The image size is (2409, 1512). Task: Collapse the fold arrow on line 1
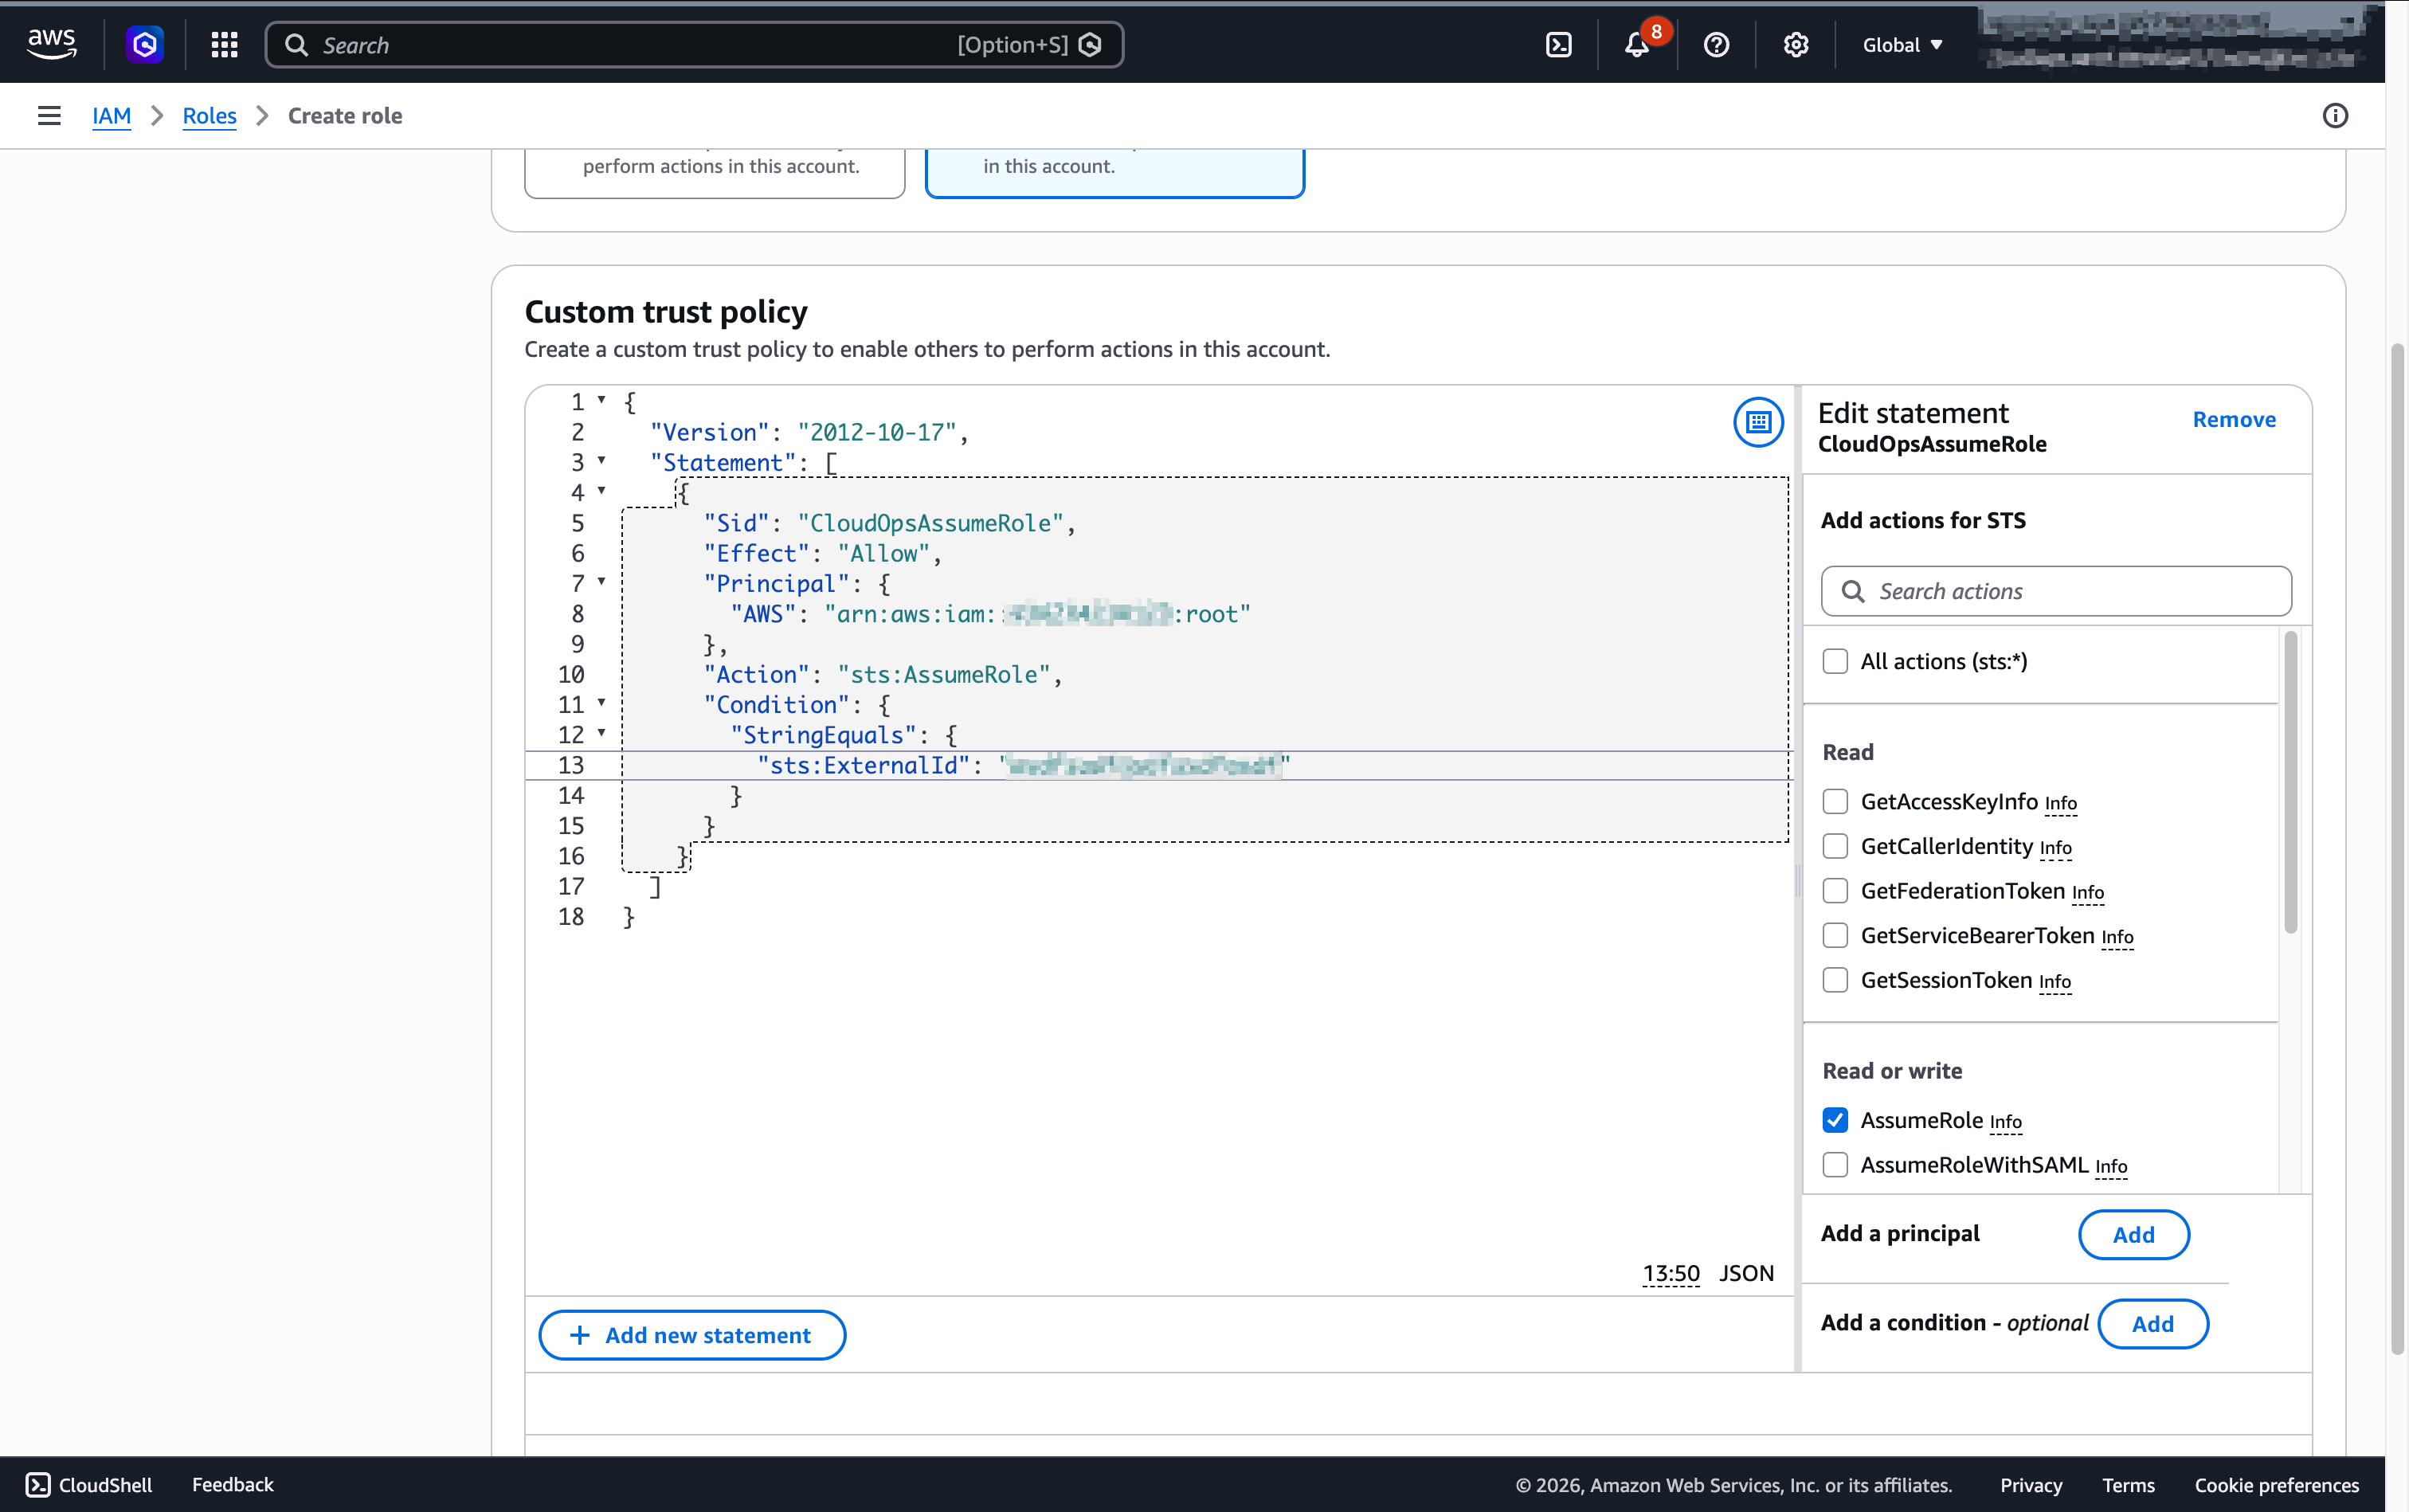pos(601,400)
